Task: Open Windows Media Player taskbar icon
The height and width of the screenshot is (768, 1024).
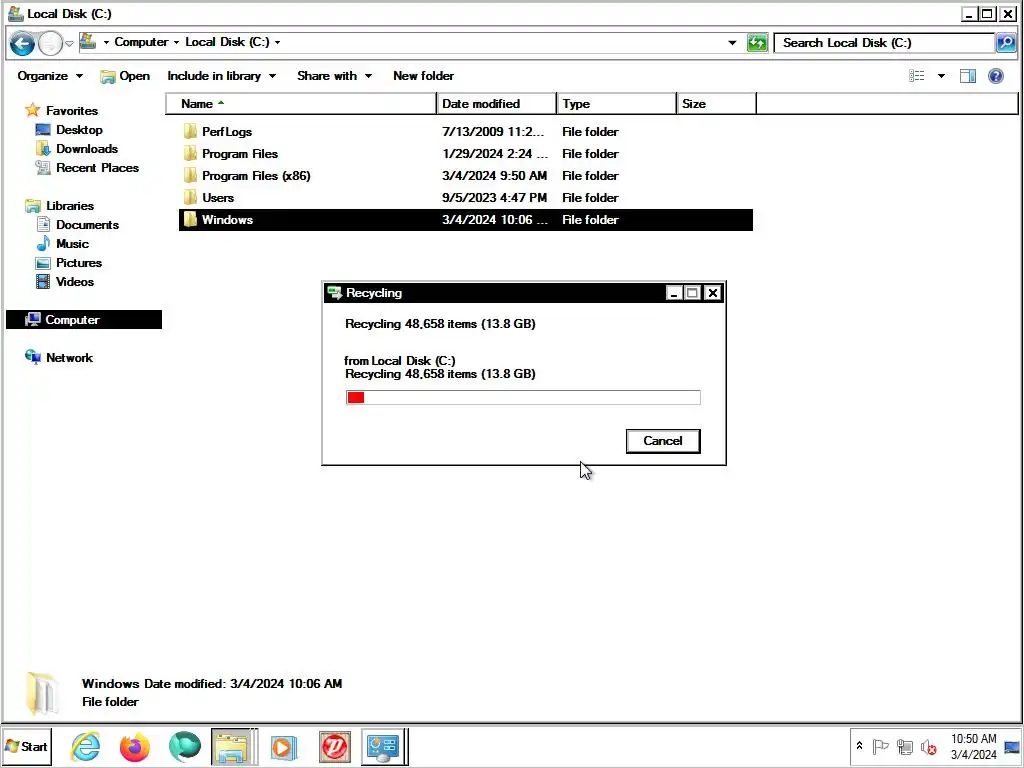Action: click(284, 747)
